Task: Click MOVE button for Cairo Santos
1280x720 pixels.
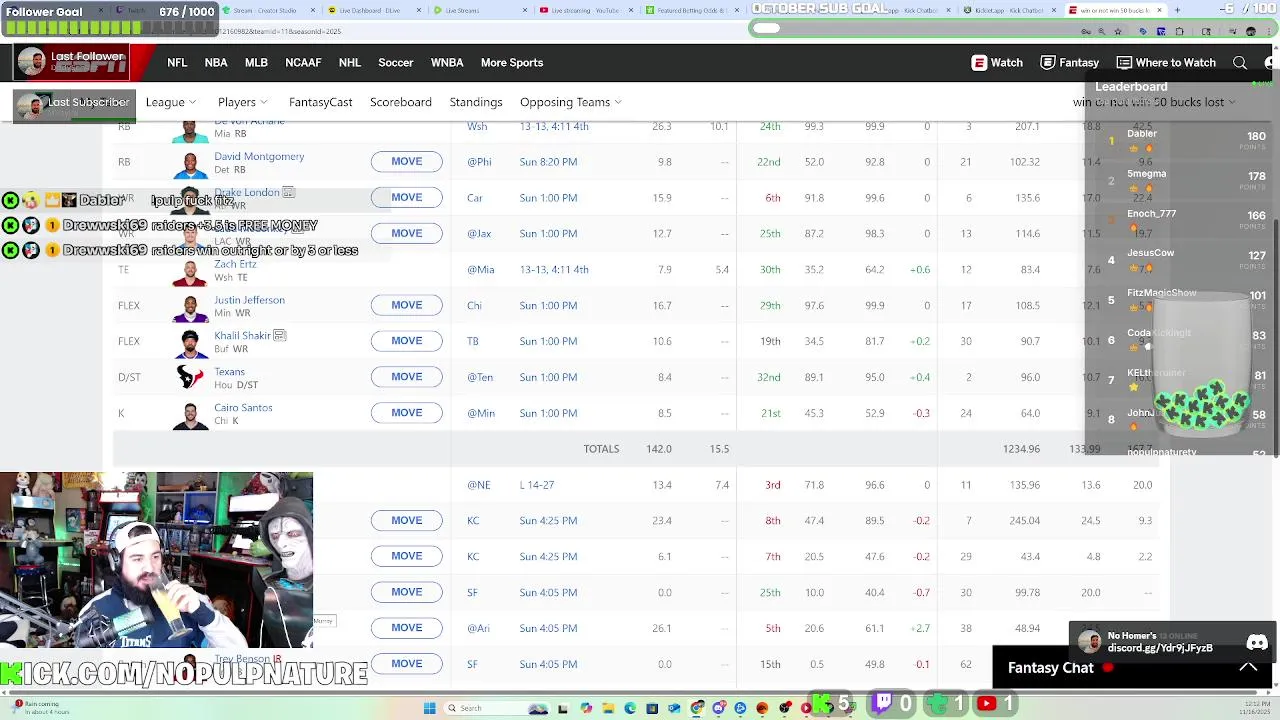Action: [407, 413]
